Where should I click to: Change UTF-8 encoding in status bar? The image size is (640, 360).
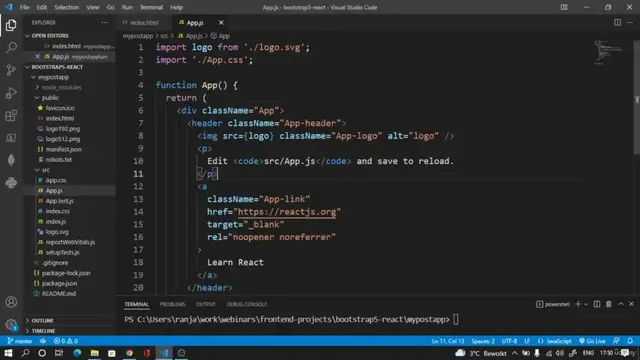coord(509,341)
